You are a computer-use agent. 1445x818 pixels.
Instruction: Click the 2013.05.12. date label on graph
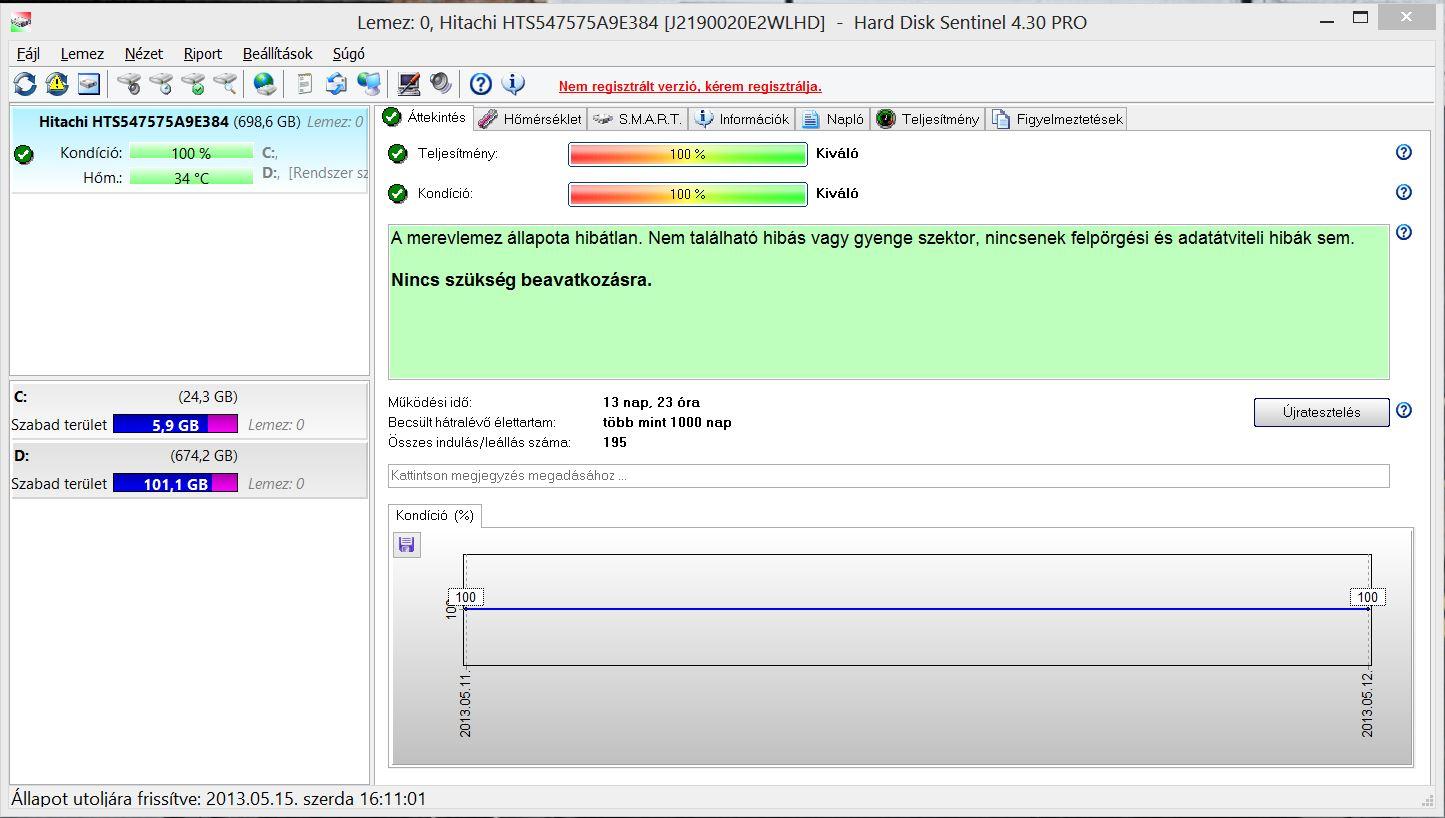point(1367,705)
